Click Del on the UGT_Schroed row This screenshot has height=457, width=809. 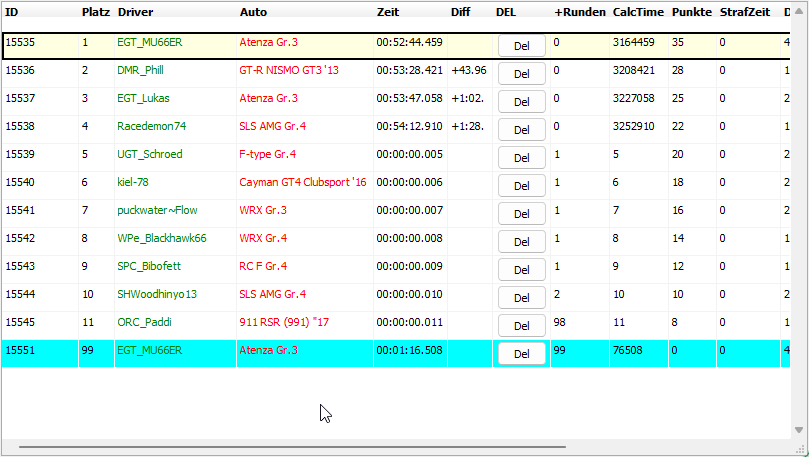pyautogui.click(x=521, y=157)
